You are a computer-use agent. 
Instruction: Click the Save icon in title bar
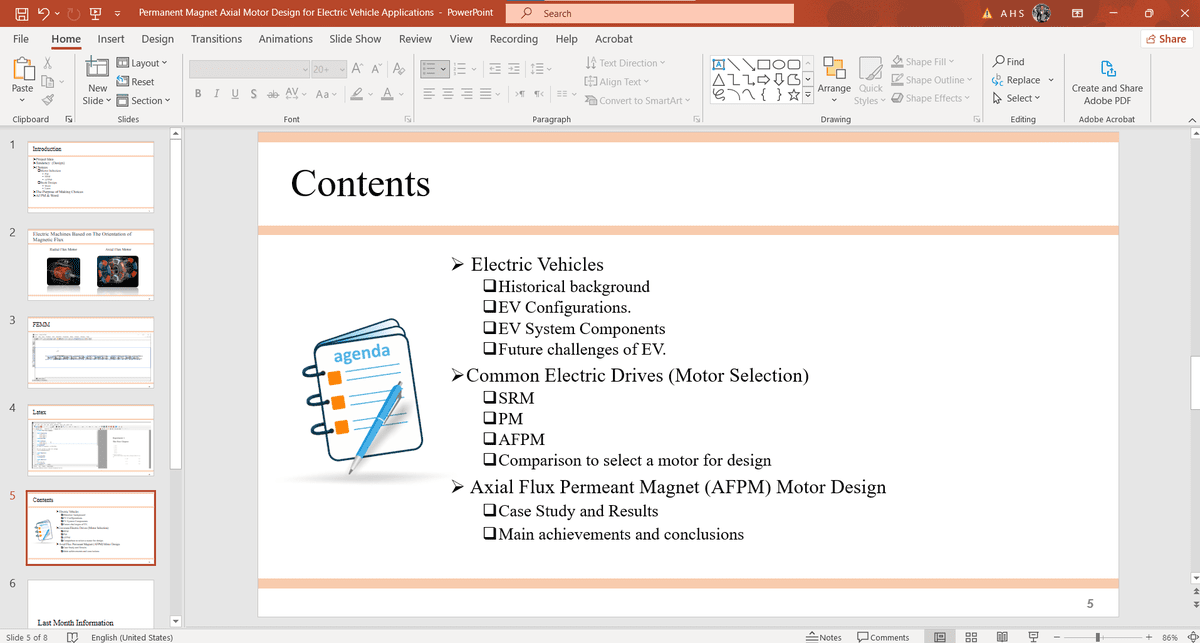click(x=20, y=13)
